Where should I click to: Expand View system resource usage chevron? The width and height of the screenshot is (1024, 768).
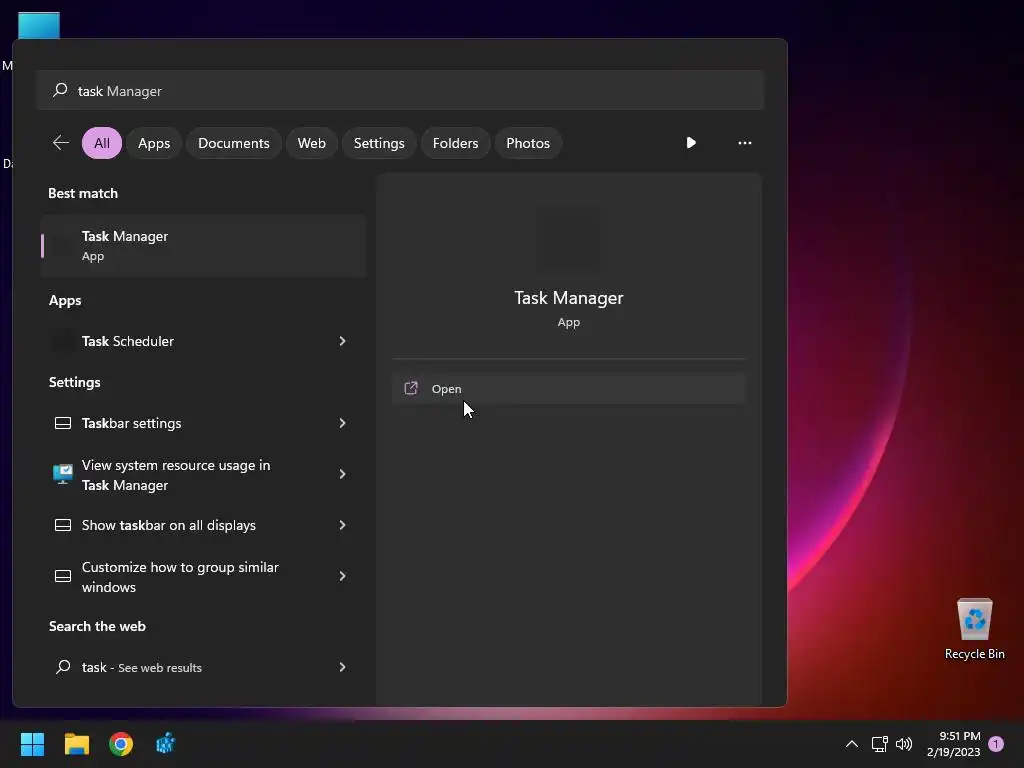coord(342,474)
